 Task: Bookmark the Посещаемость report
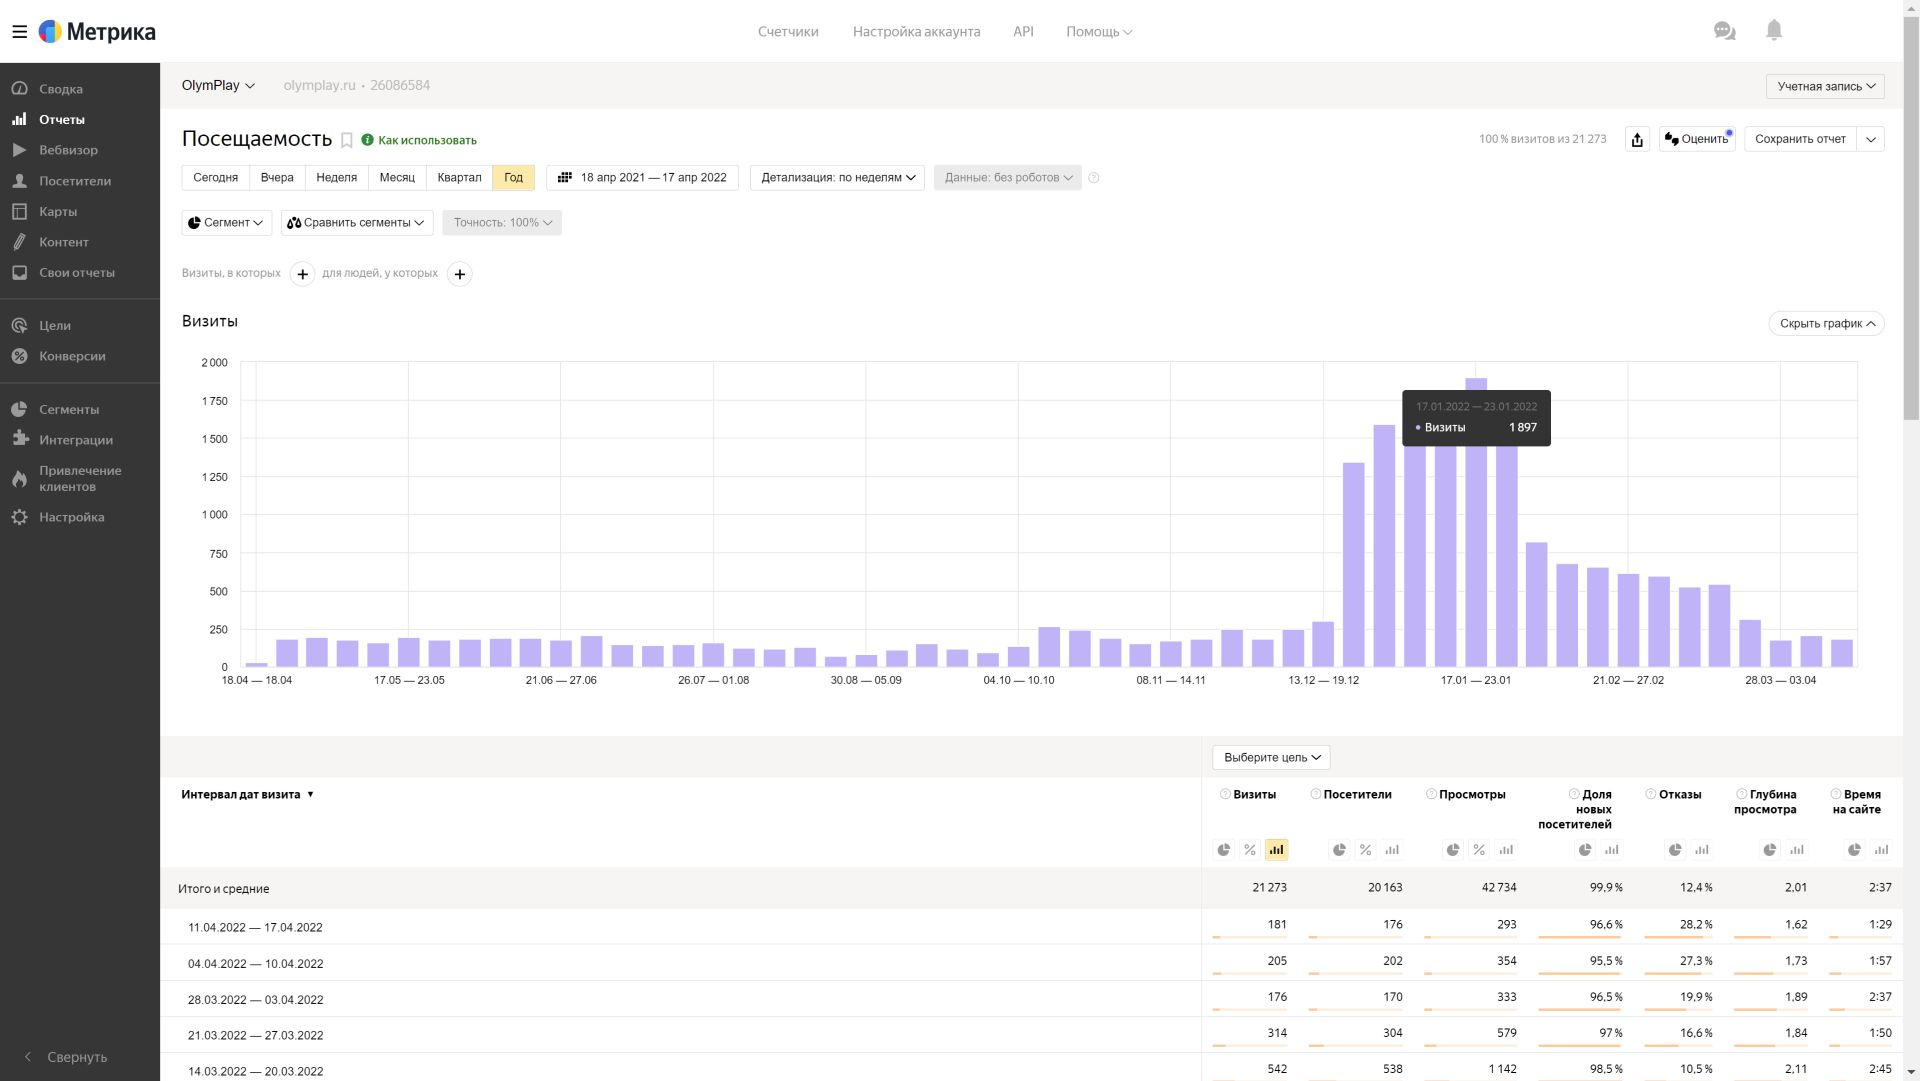[347, 140]
